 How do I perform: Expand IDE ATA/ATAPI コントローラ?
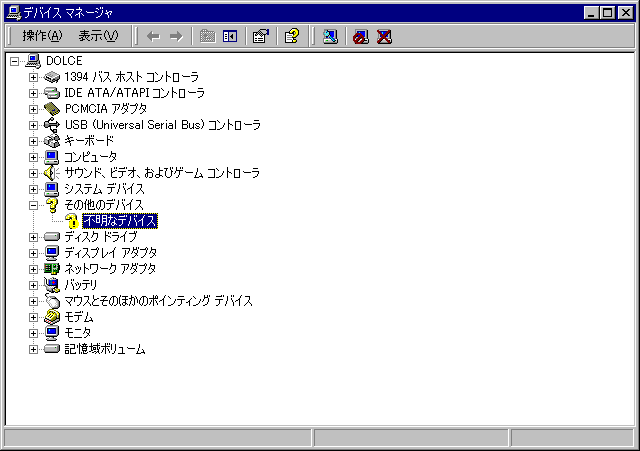pyautogui.click(x=33, y=93)
